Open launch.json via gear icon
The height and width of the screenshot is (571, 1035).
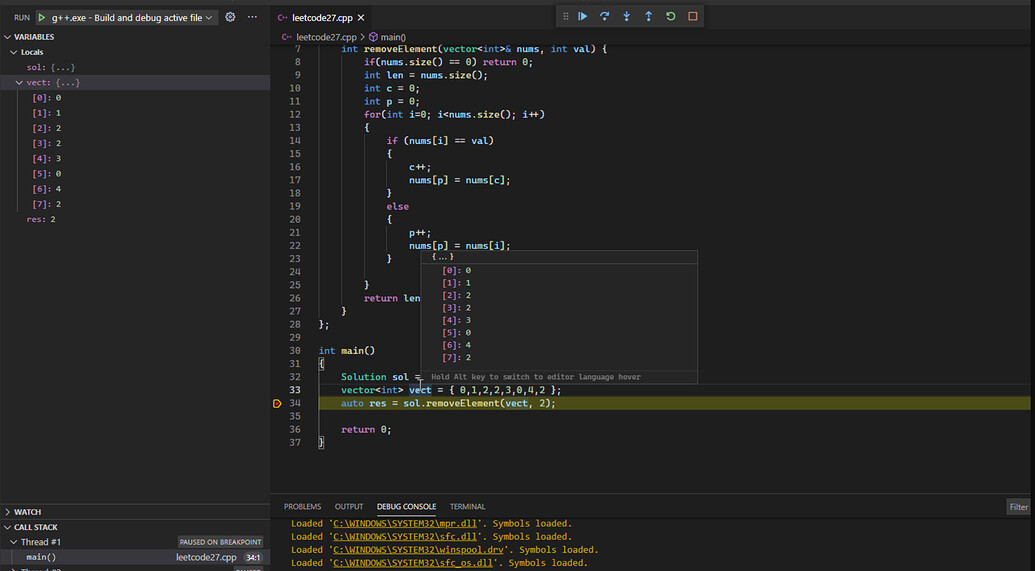(x=230, y=17)
